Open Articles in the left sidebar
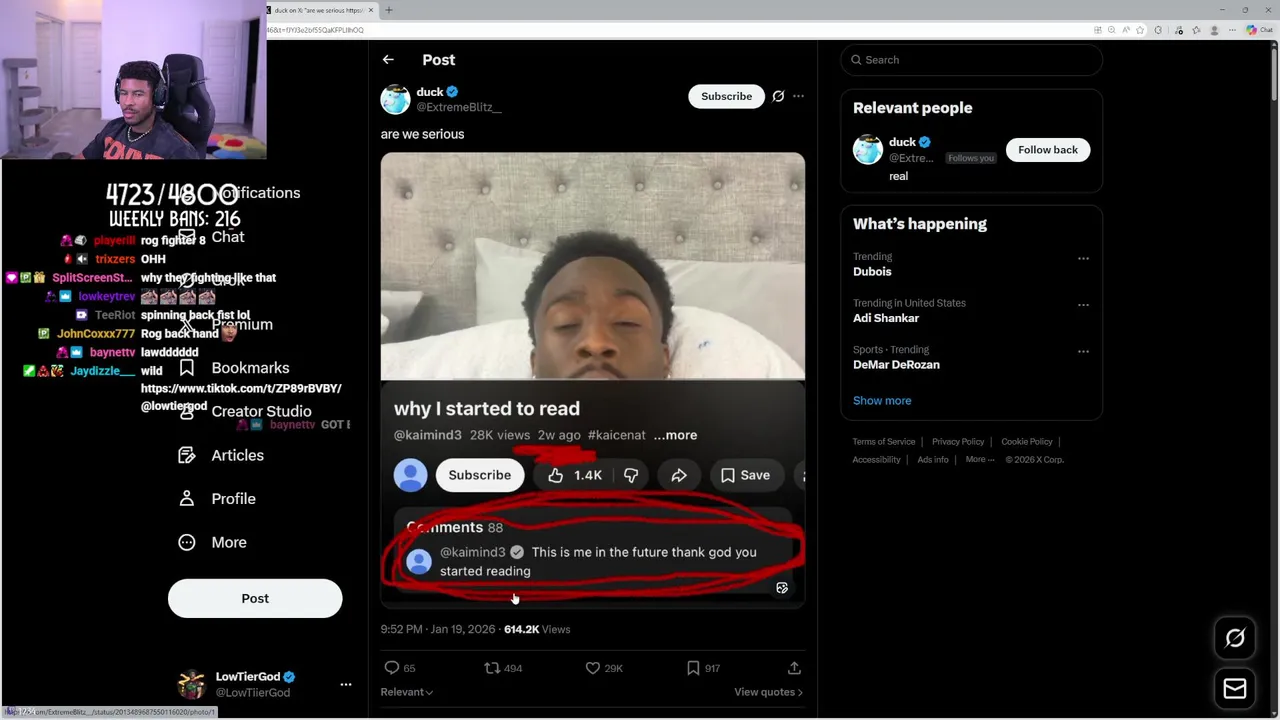The height and width of the screenshot is (720, 1280). pos(221,455)
